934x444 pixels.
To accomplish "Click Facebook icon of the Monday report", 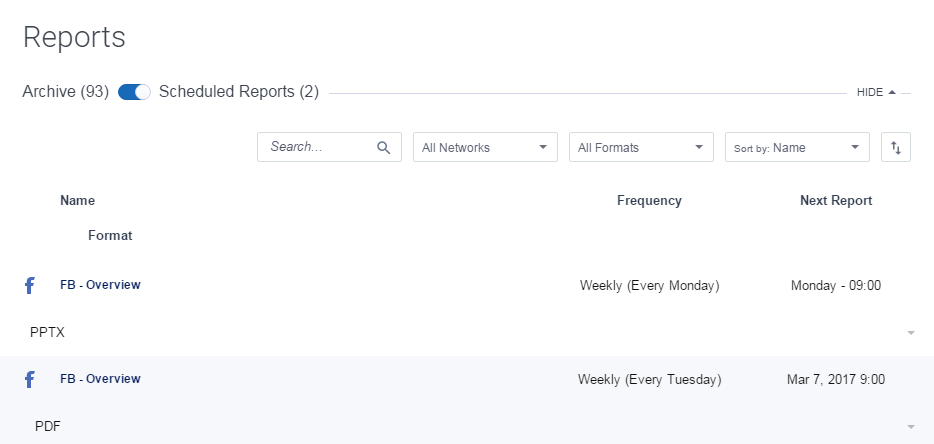I will (30, 286).
